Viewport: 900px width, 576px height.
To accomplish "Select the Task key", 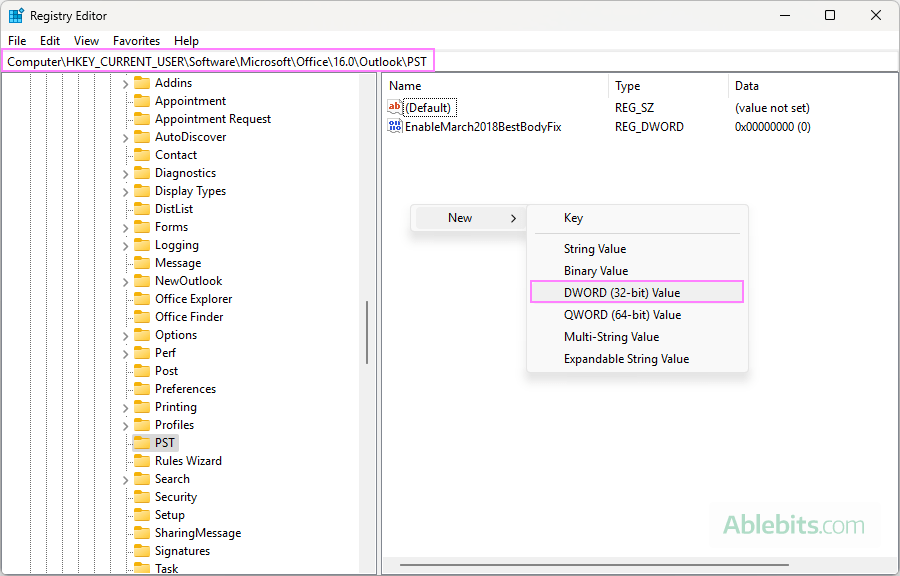I will [166, 569].
